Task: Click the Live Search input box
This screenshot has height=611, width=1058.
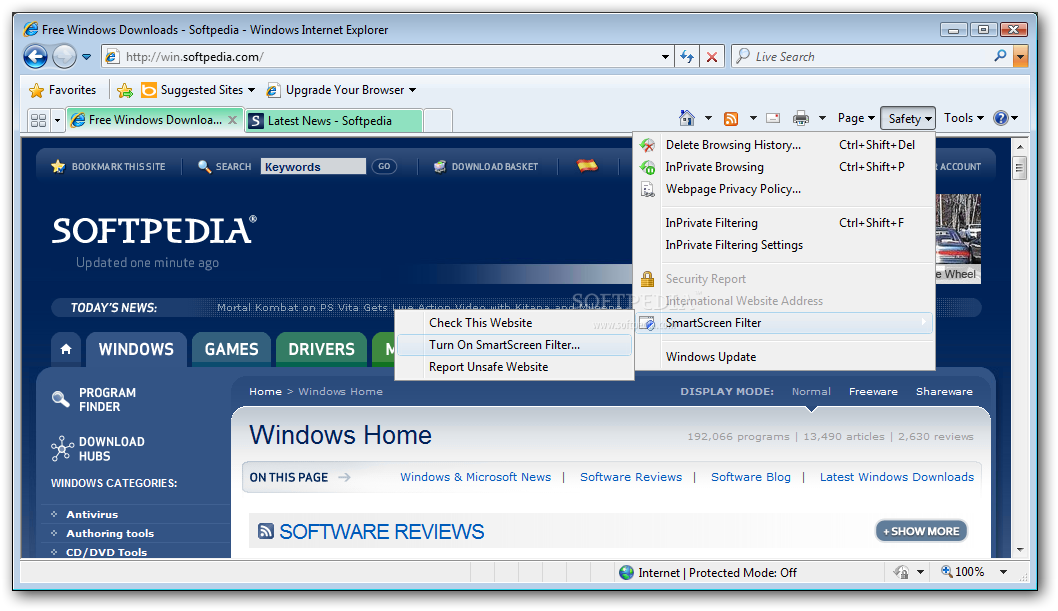Action: (864, 57)
